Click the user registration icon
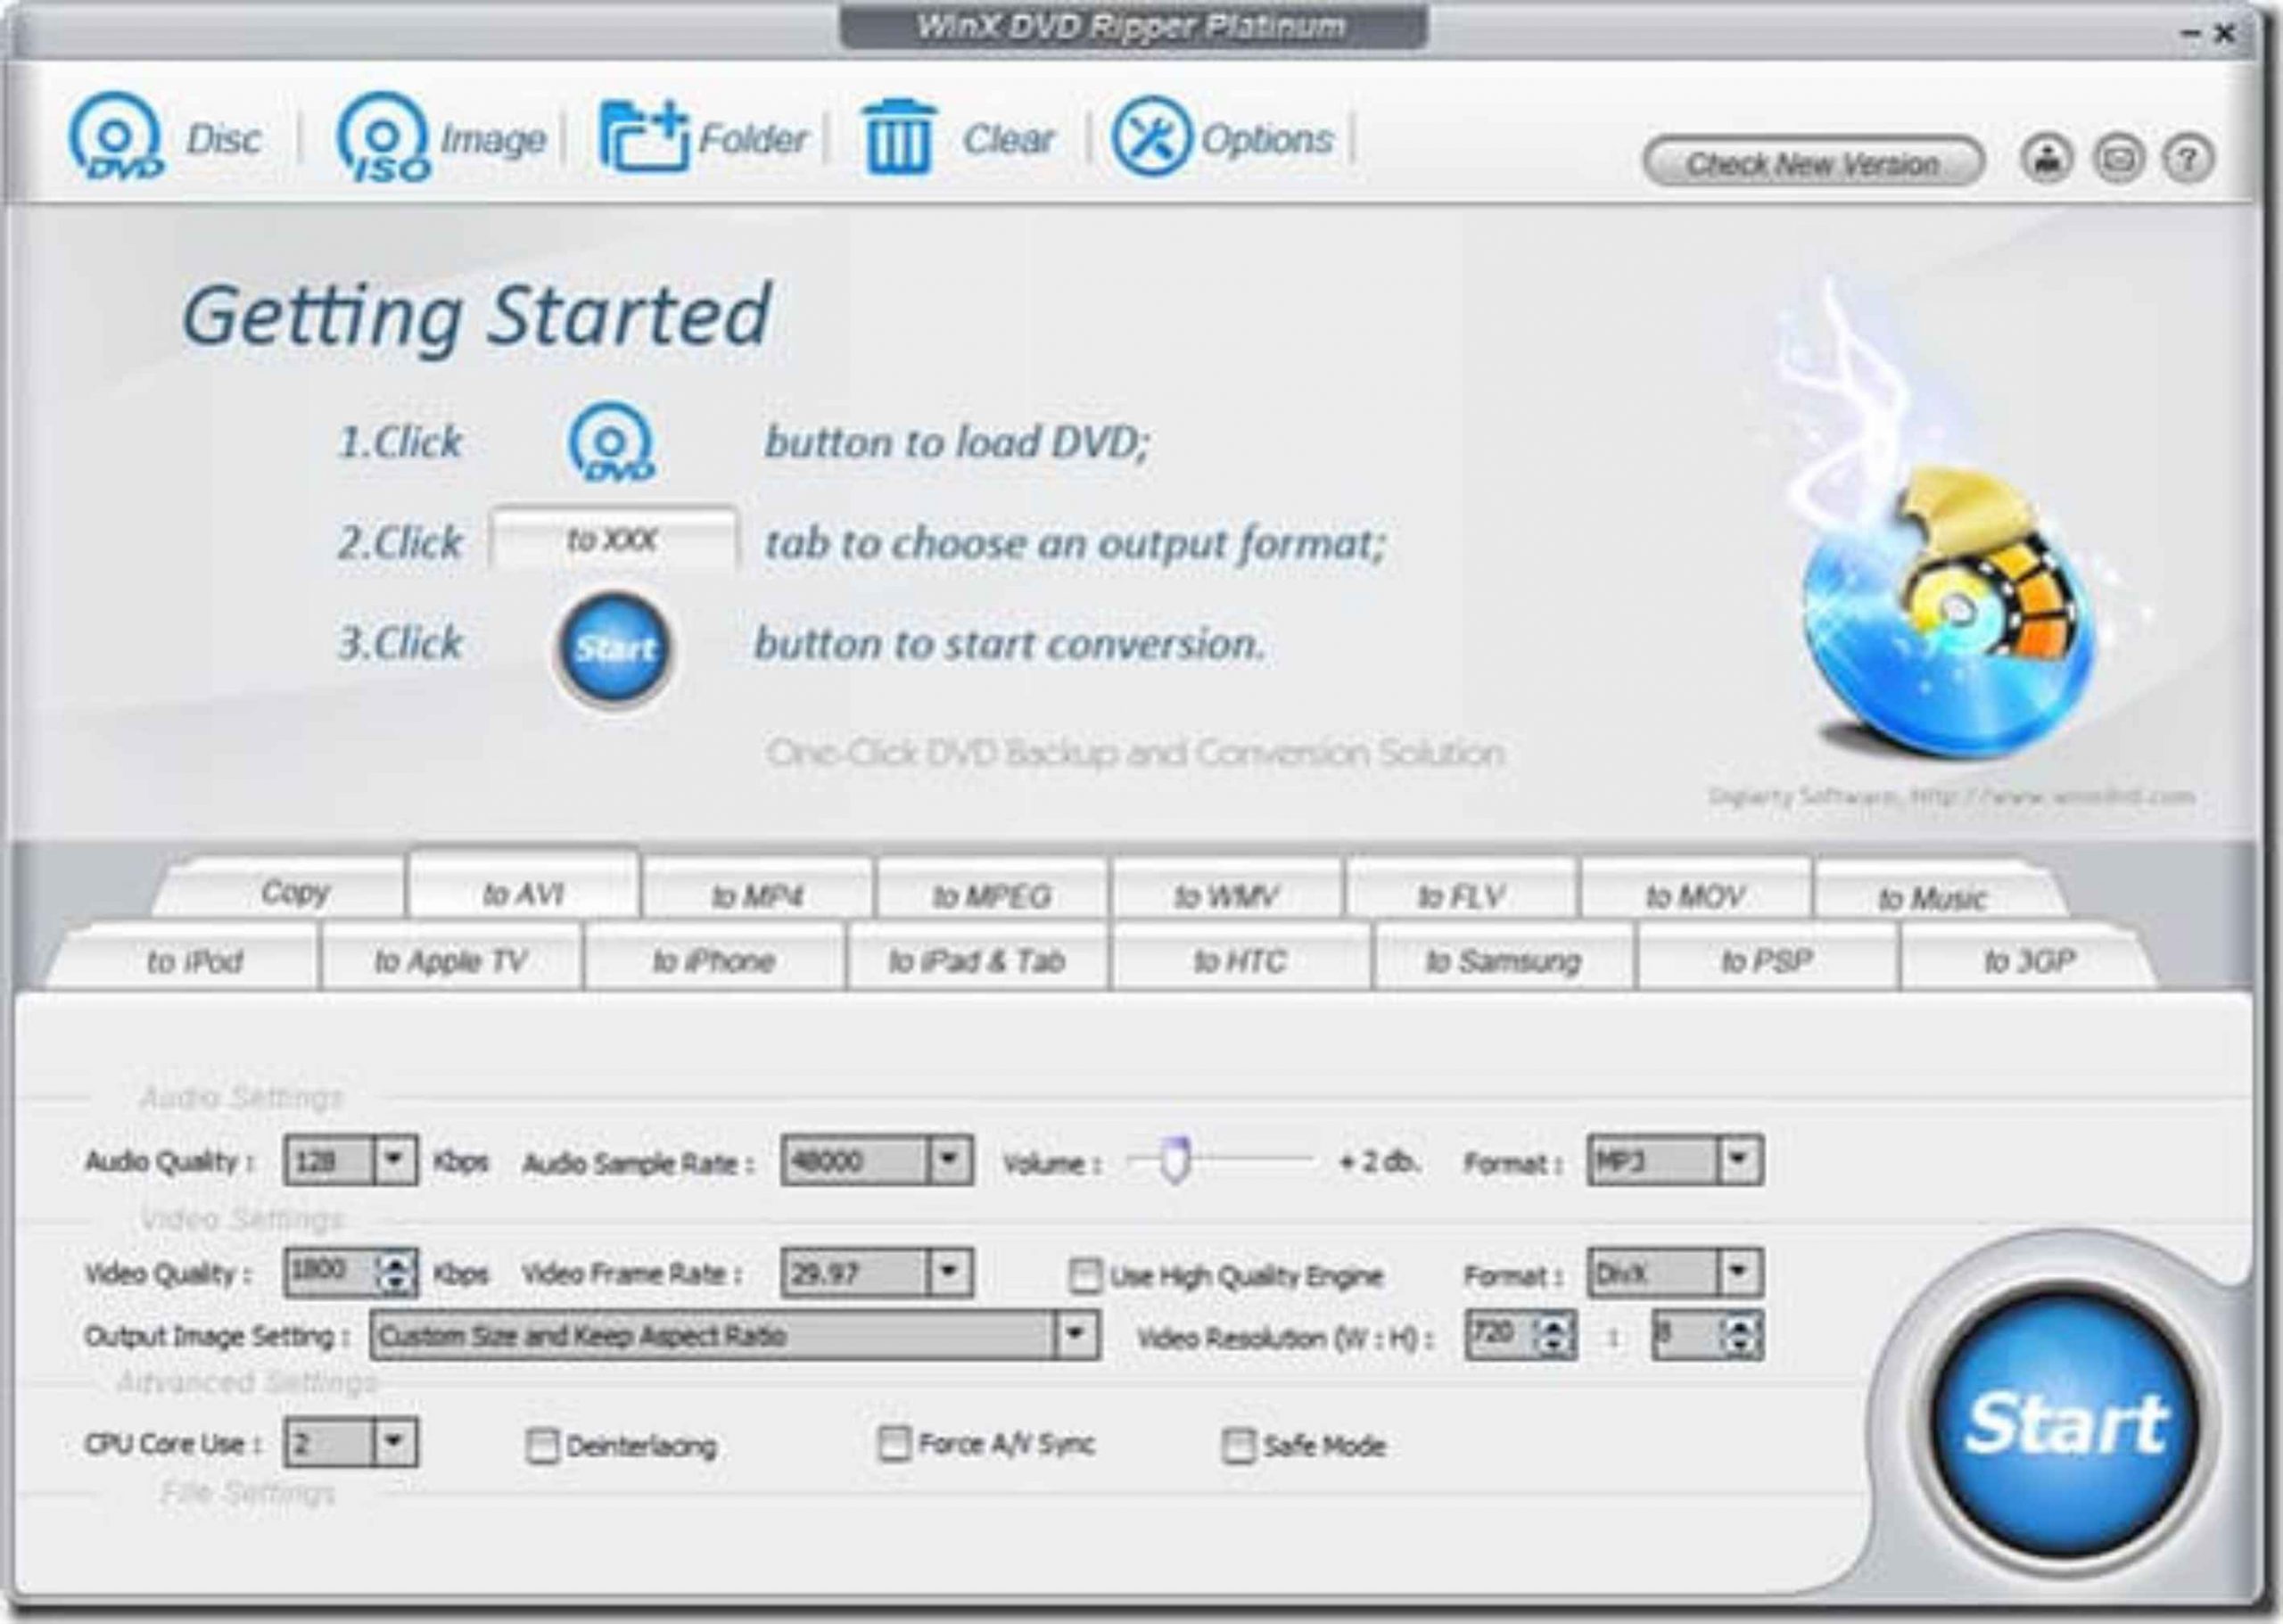Screen dimensions: 2283x1624 tap(2049, 155)
